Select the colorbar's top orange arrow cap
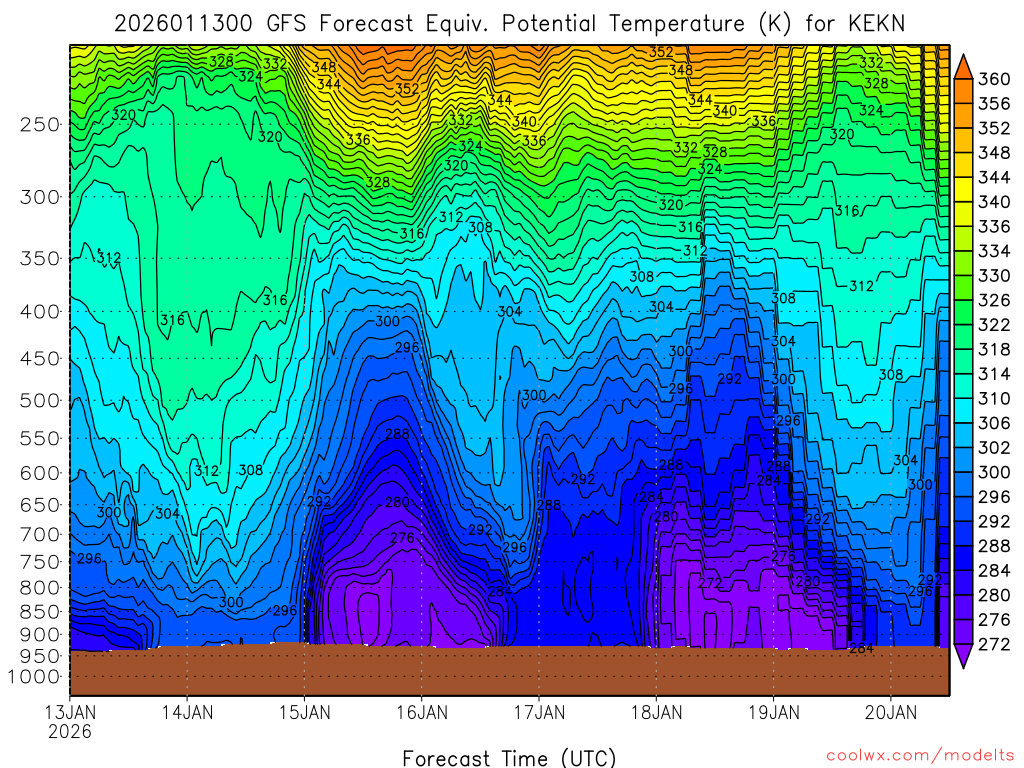The image size is (1024, 768). point(963,67)
